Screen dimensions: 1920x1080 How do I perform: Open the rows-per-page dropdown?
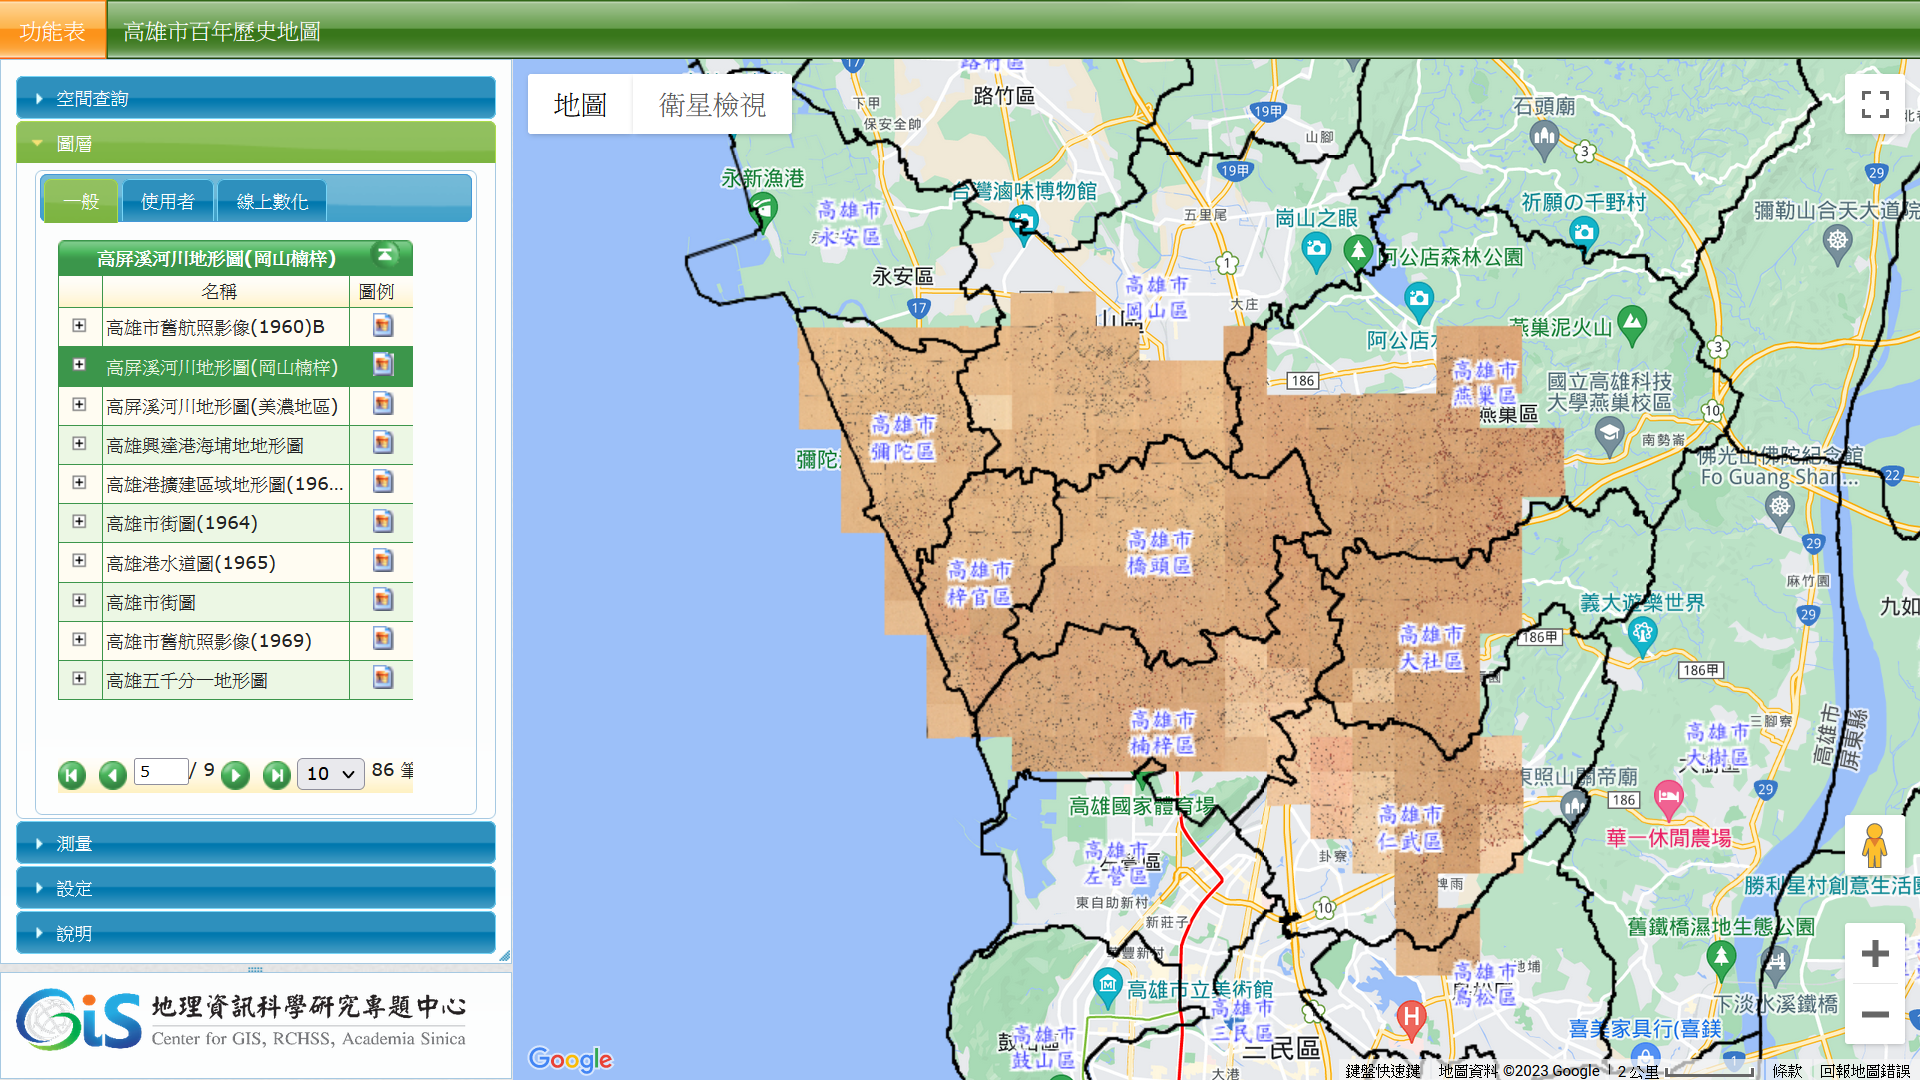(331, 774)
